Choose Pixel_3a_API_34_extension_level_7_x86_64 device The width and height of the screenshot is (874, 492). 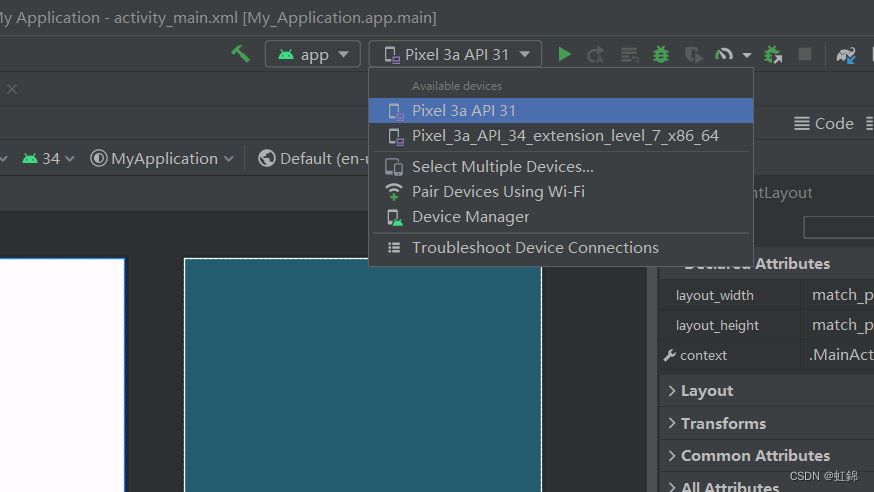[x=565, y=136]
